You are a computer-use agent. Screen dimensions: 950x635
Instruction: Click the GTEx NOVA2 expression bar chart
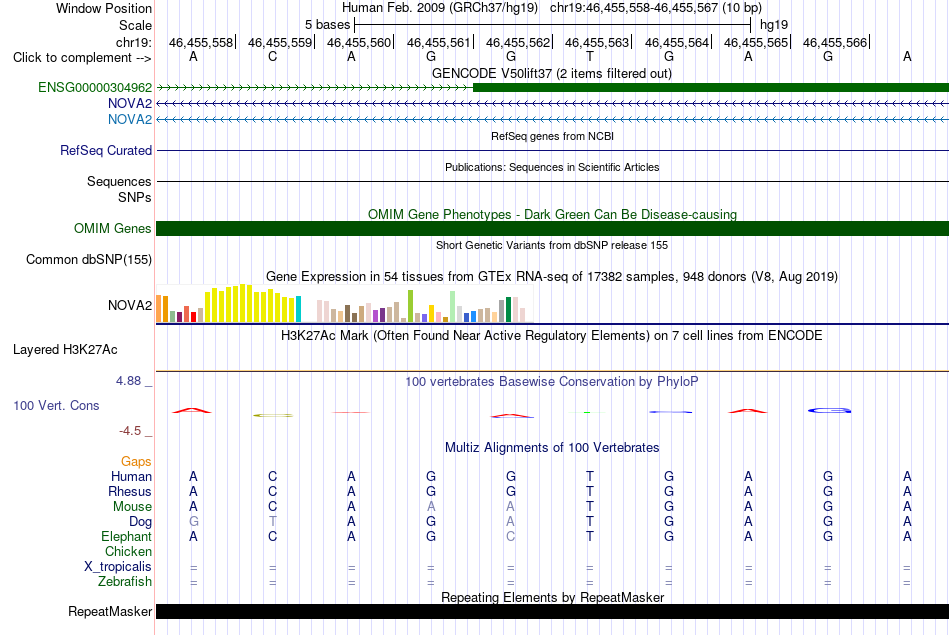coord(344,303)
